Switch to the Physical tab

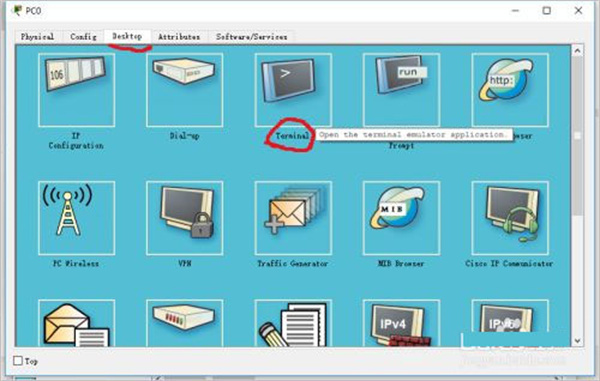coord(37,37)
